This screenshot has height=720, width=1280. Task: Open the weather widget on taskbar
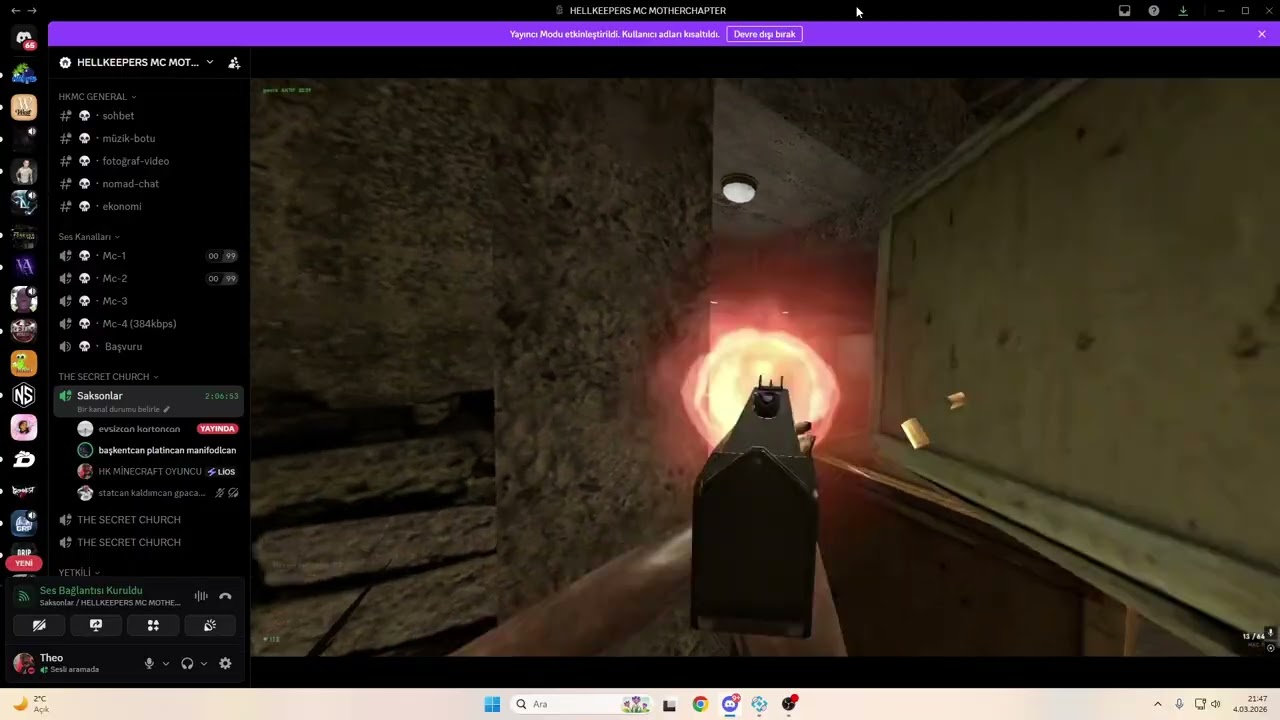30,704
